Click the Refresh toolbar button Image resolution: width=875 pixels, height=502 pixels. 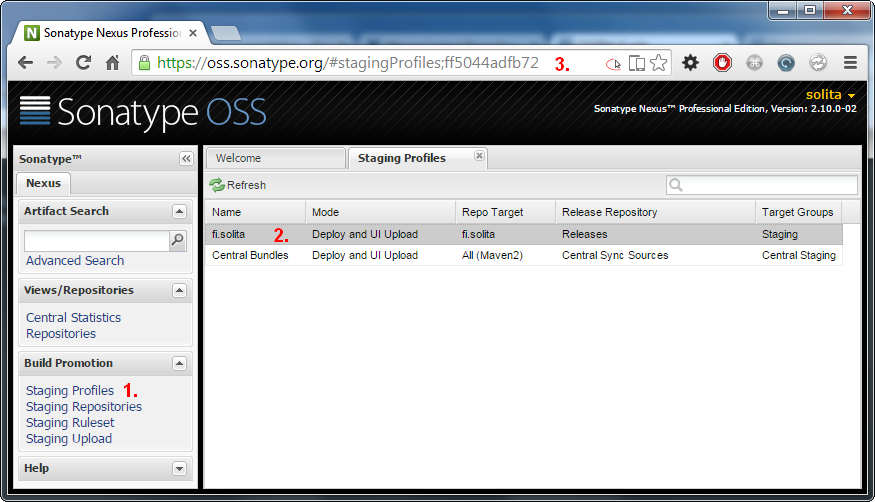(238, 185)
